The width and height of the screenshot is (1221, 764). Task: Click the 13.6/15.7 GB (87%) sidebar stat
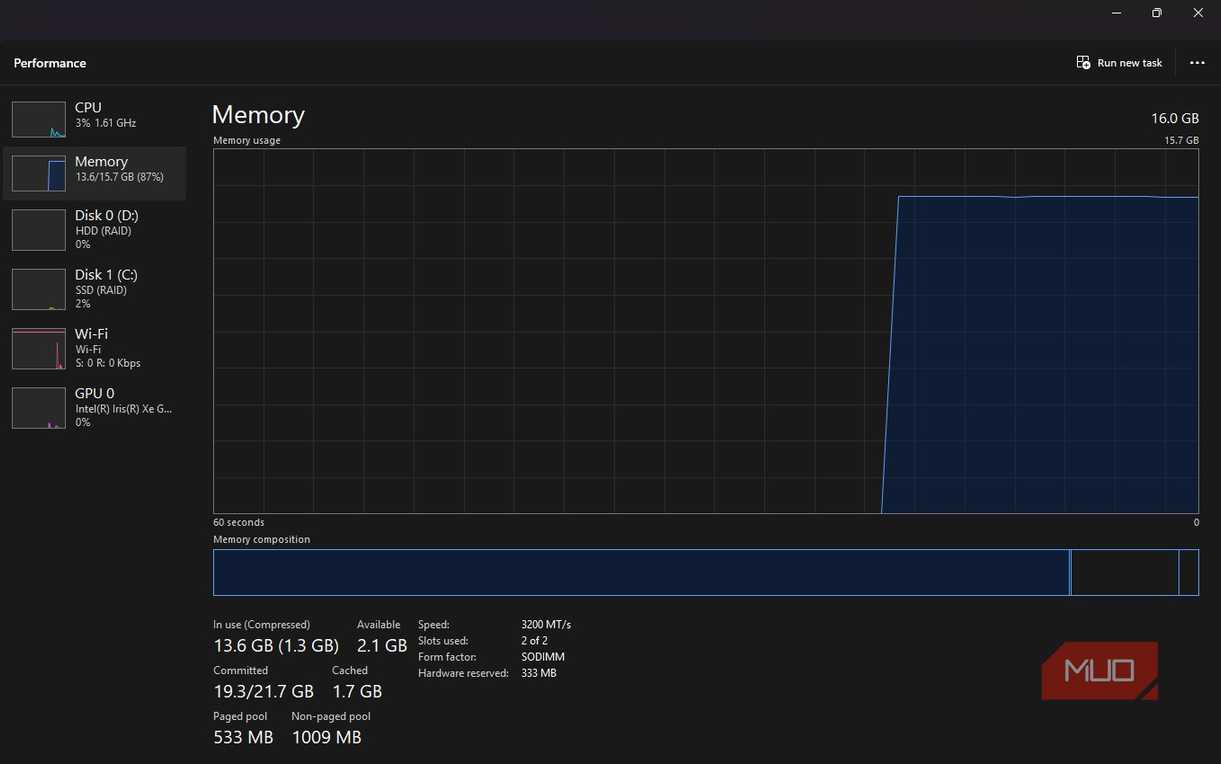coord(119,177)
